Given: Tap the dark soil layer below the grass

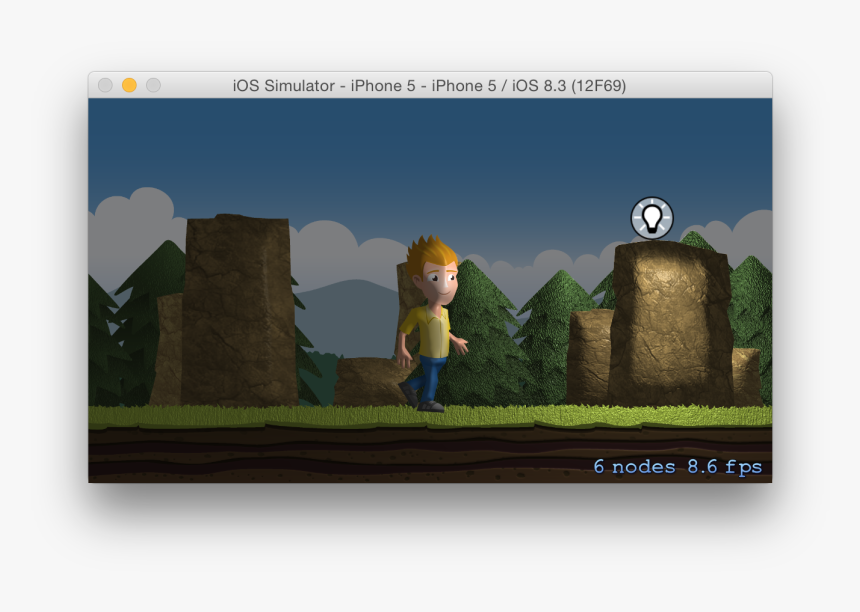Looking at the screenshot, I should [300, 455].
